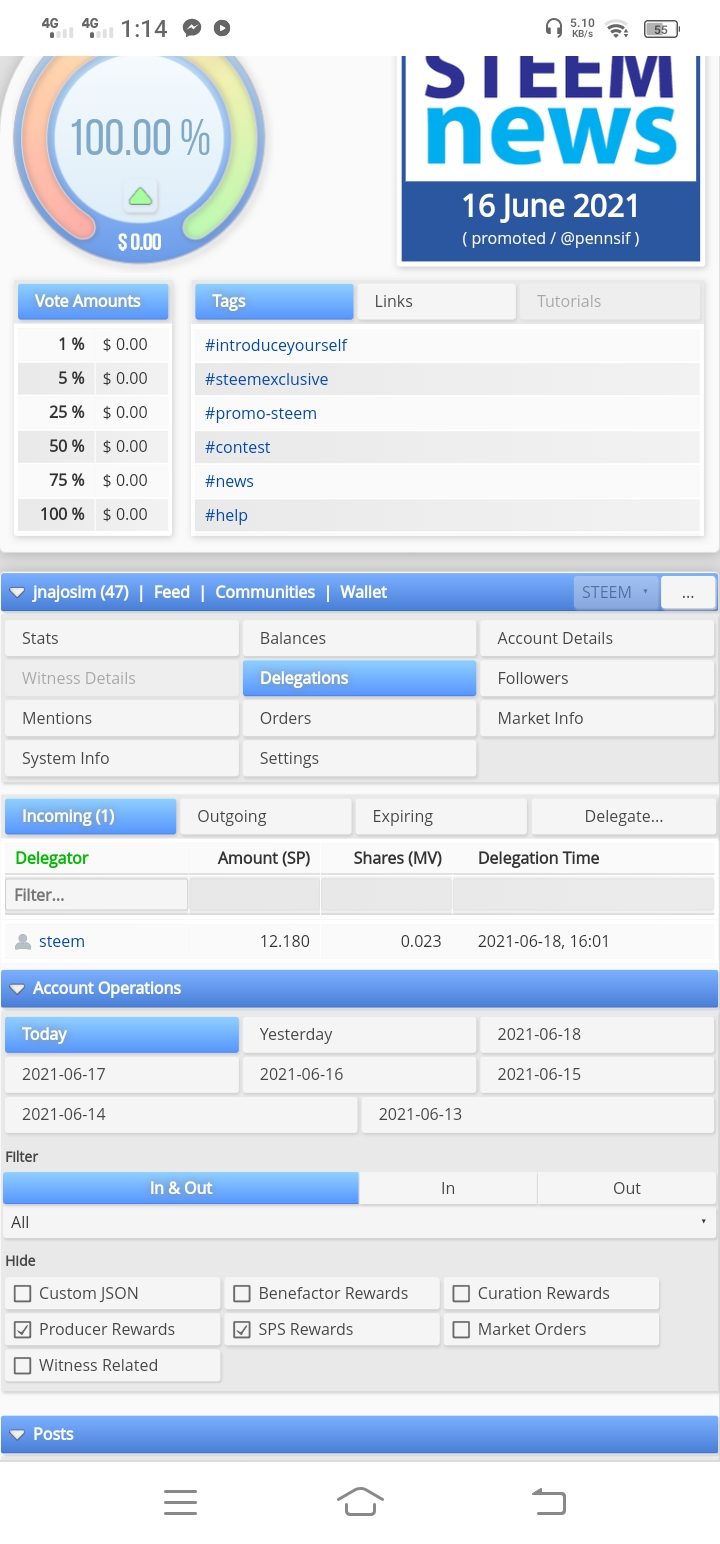Open the Wallet link in account bar
This screenshot has height=1544, width=720.
[x=364, y=592]
